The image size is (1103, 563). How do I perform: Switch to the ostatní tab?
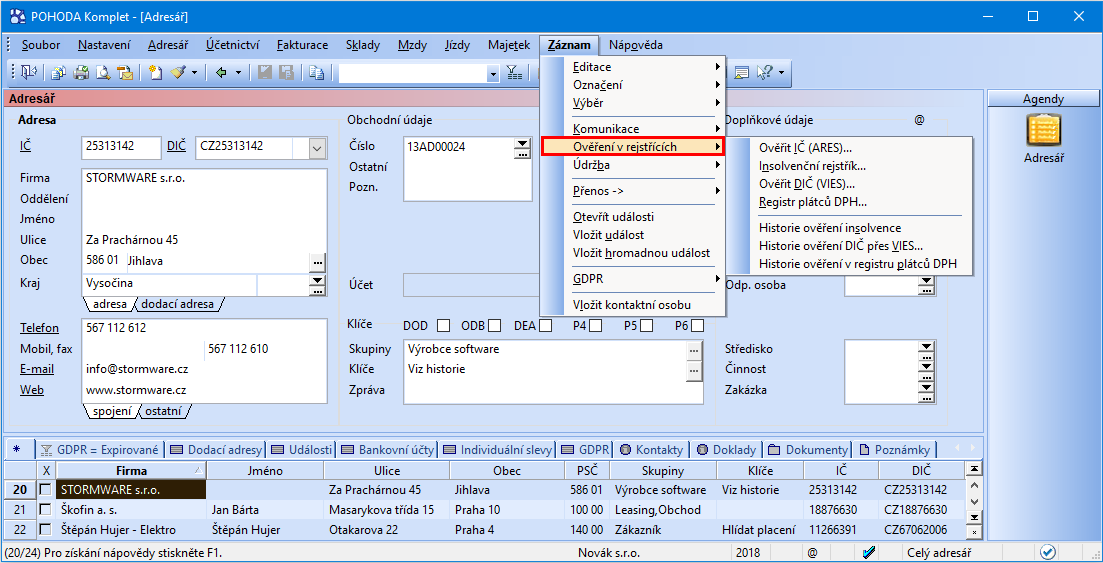(x=164, y=412)
